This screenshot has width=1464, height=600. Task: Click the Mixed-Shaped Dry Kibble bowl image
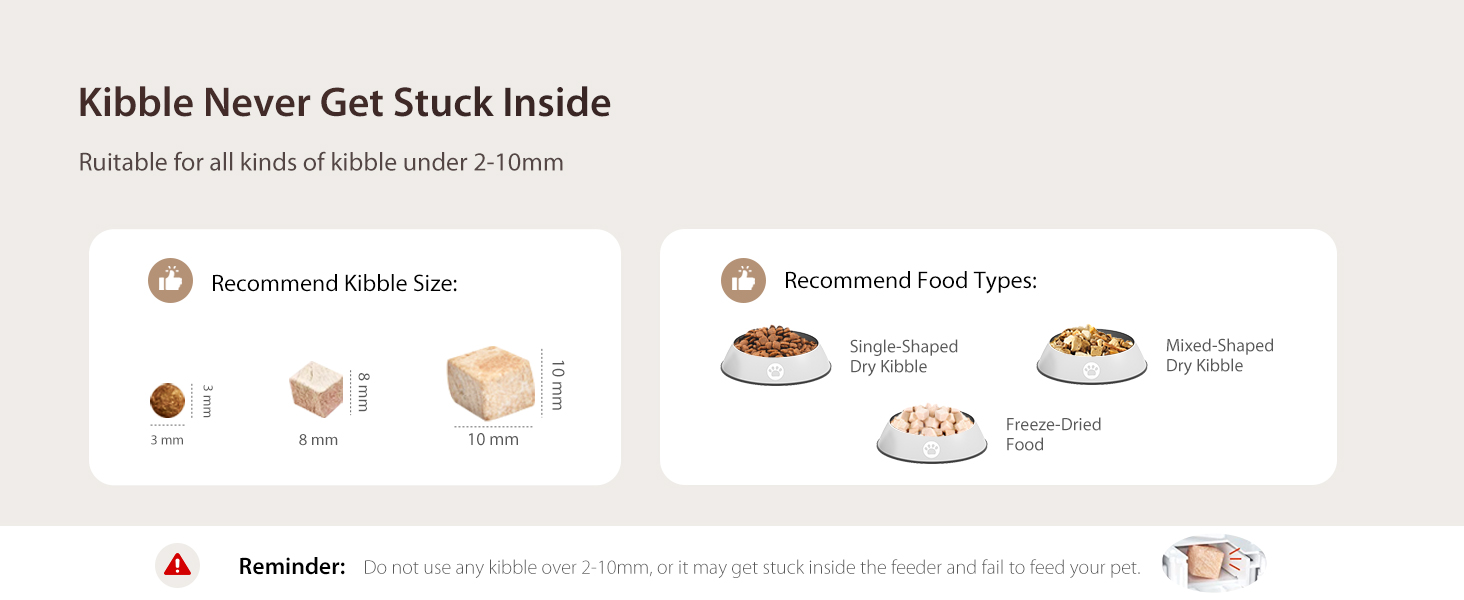tap(1091, 354)
